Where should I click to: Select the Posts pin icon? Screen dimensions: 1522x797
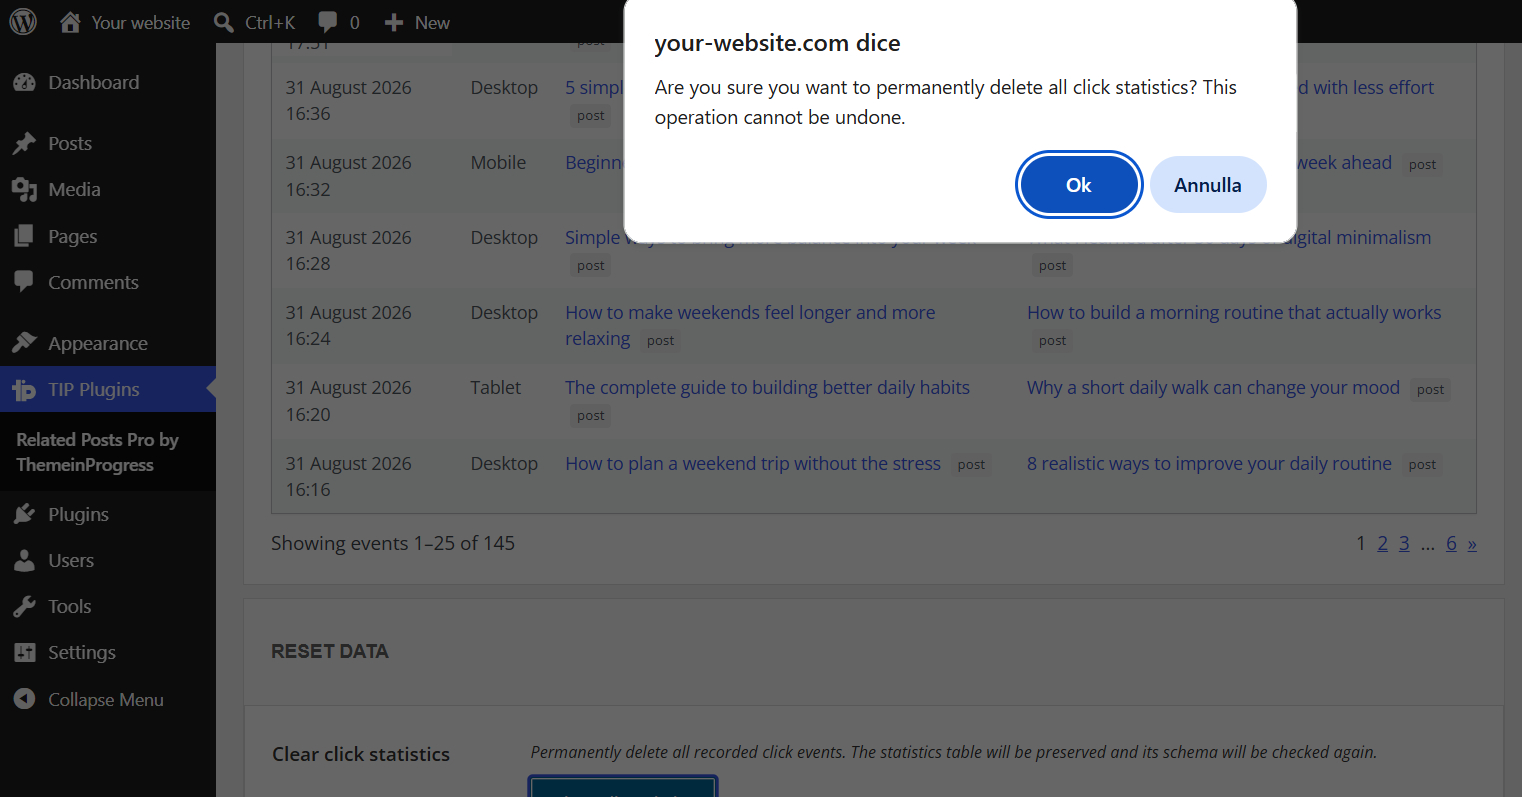click(25, 144)
